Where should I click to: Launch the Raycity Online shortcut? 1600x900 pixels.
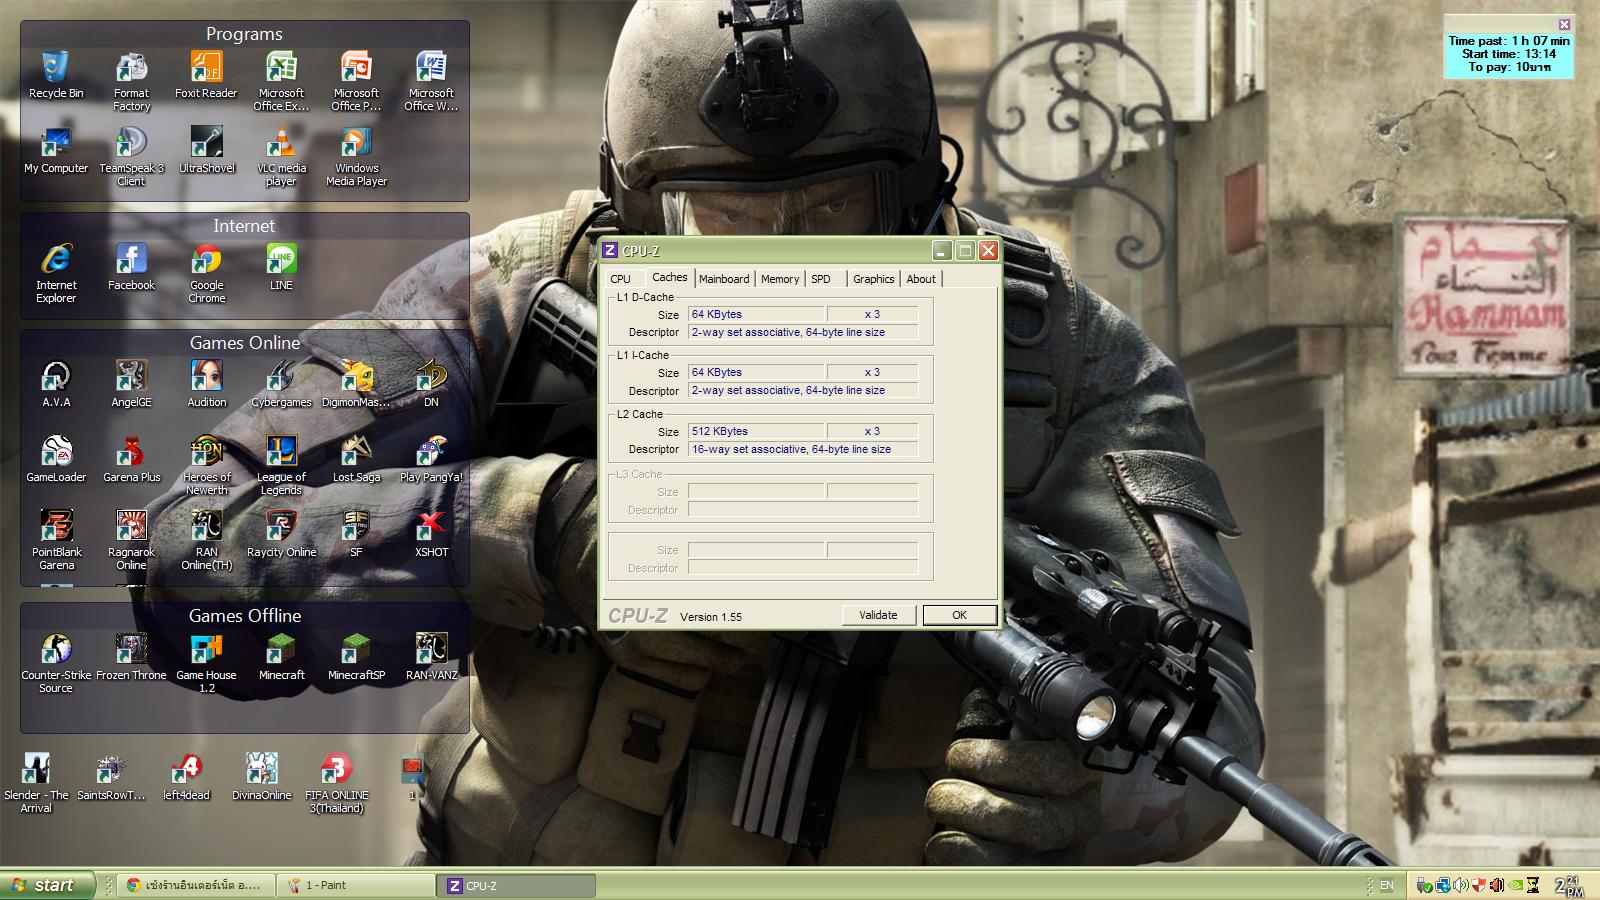click(x=281, y=534)
